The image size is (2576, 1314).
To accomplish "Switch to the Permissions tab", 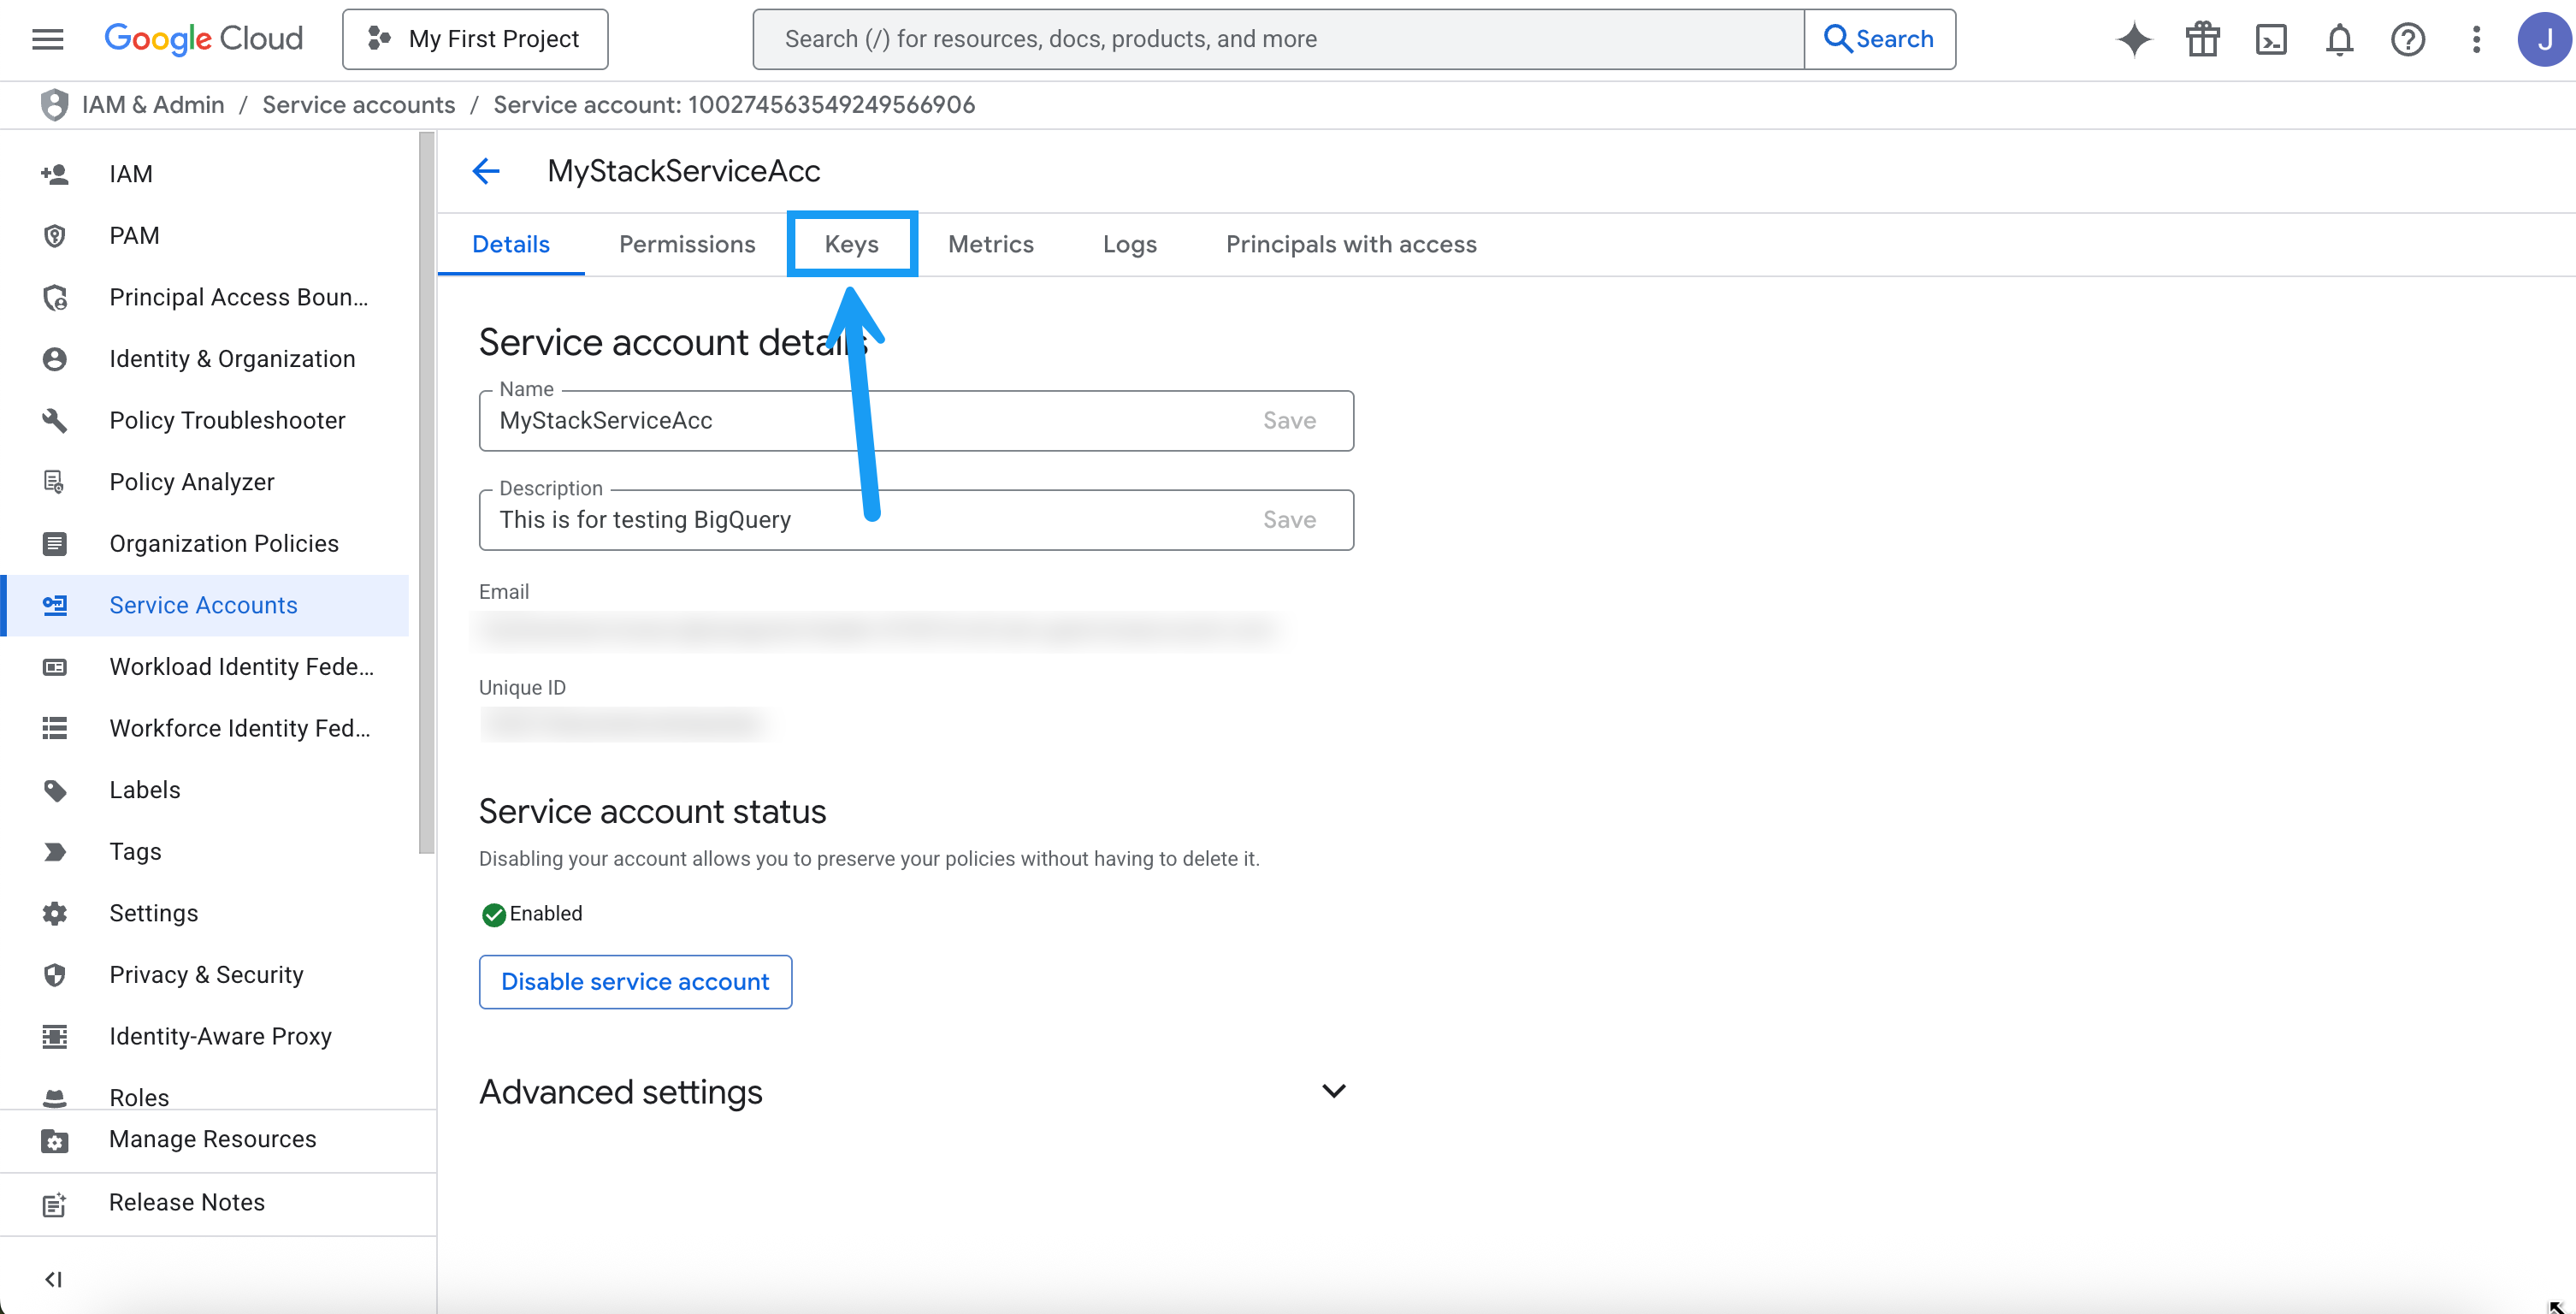I will pyautogui.click(x=687, y=244).
